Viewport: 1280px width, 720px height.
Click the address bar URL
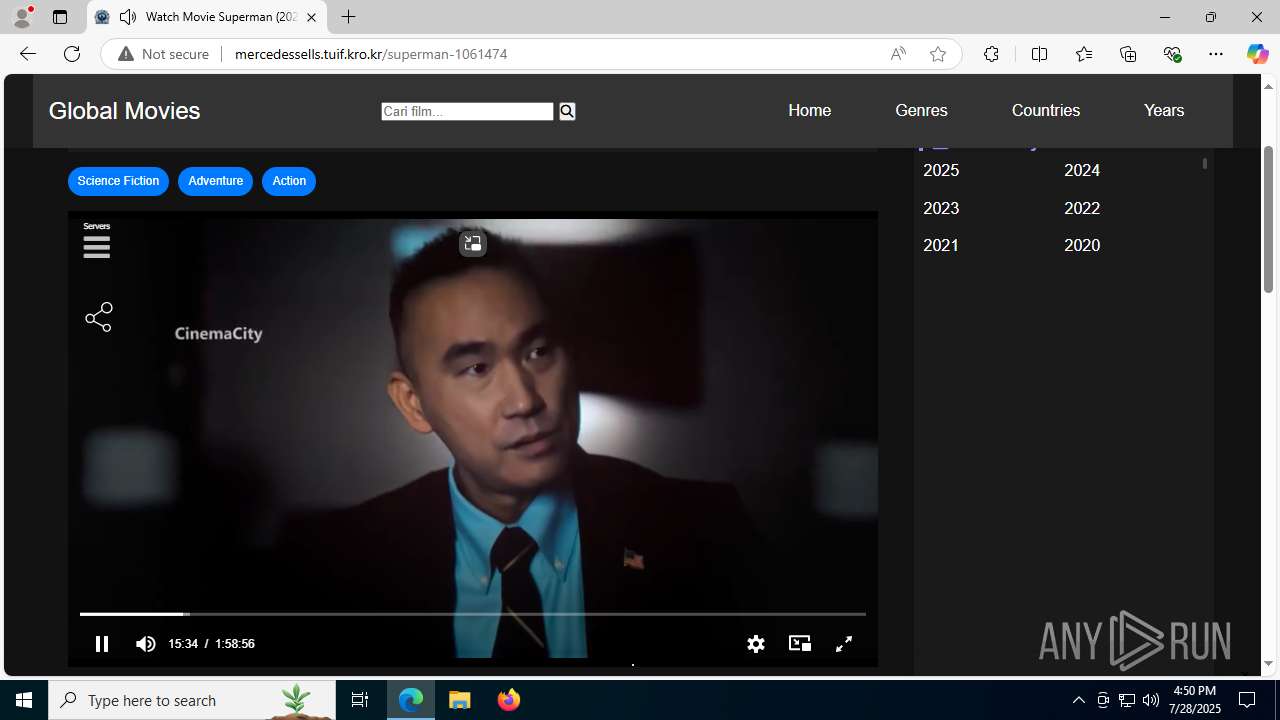pos(371,54)
